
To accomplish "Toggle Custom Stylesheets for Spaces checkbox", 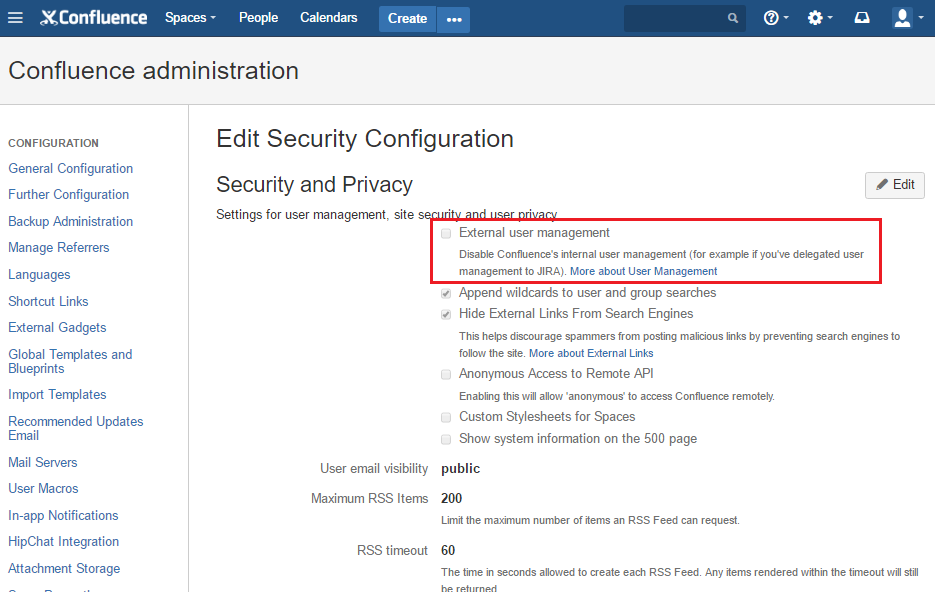I will (446, 417).
